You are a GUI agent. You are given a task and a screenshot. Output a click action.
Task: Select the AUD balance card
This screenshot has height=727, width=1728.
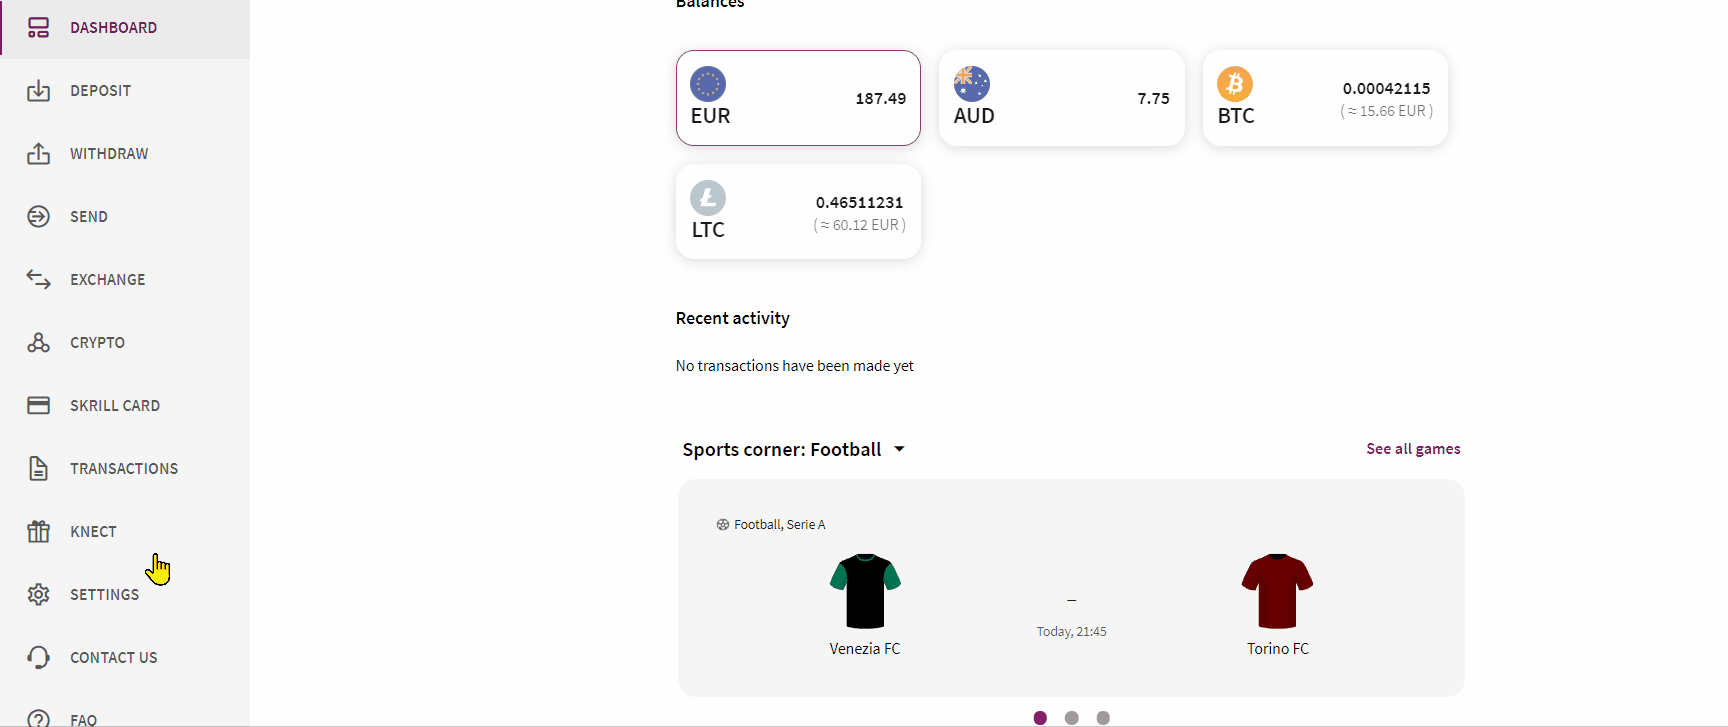[1061, 98]
